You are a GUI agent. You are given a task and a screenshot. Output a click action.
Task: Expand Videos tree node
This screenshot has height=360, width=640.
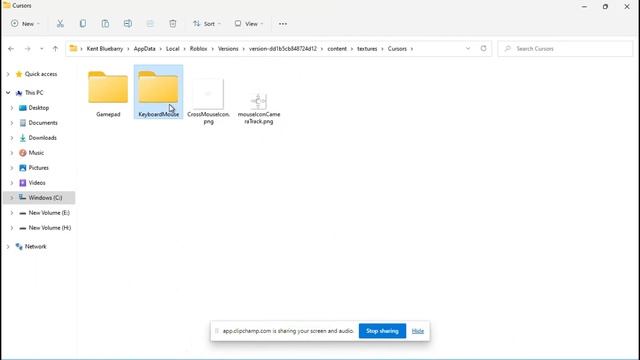[x=12, y=183]
